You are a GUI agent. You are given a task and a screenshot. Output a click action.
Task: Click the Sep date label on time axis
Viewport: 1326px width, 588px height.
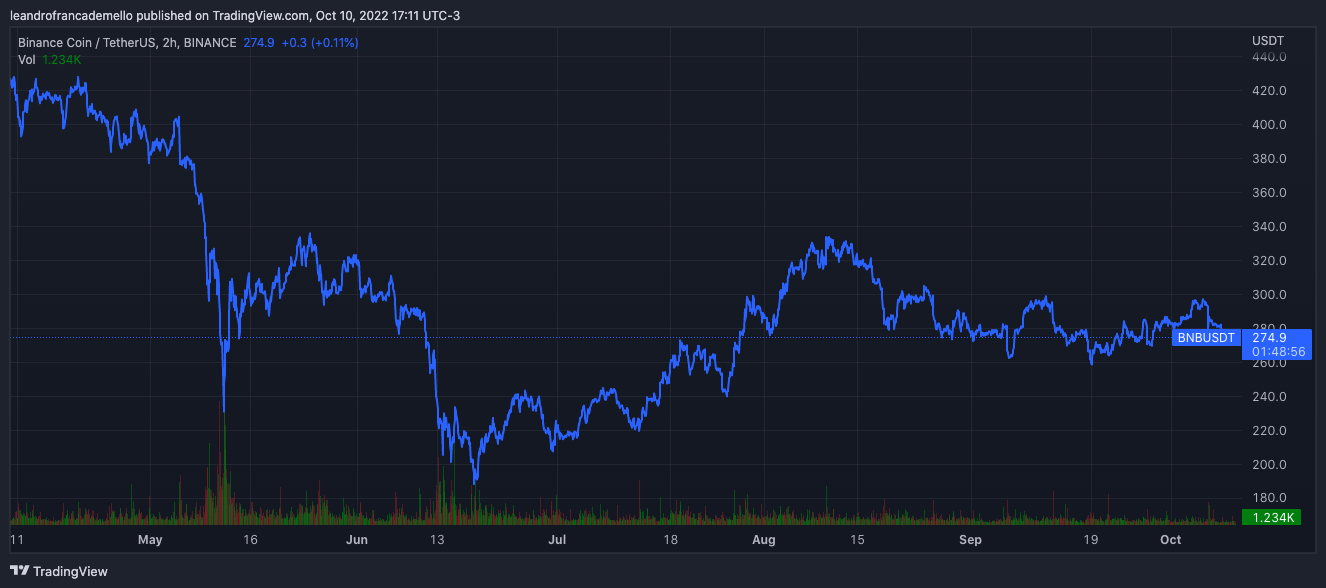click(969, 540)
